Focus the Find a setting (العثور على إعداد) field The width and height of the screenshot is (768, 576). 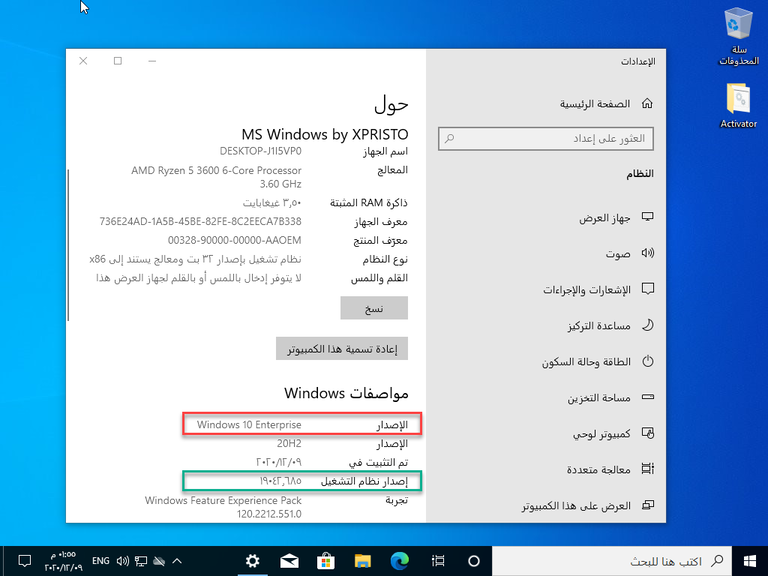[546, 139]
